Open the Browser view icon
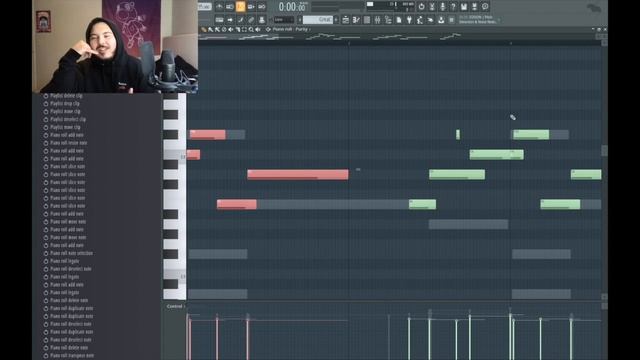 click(388, 20)
